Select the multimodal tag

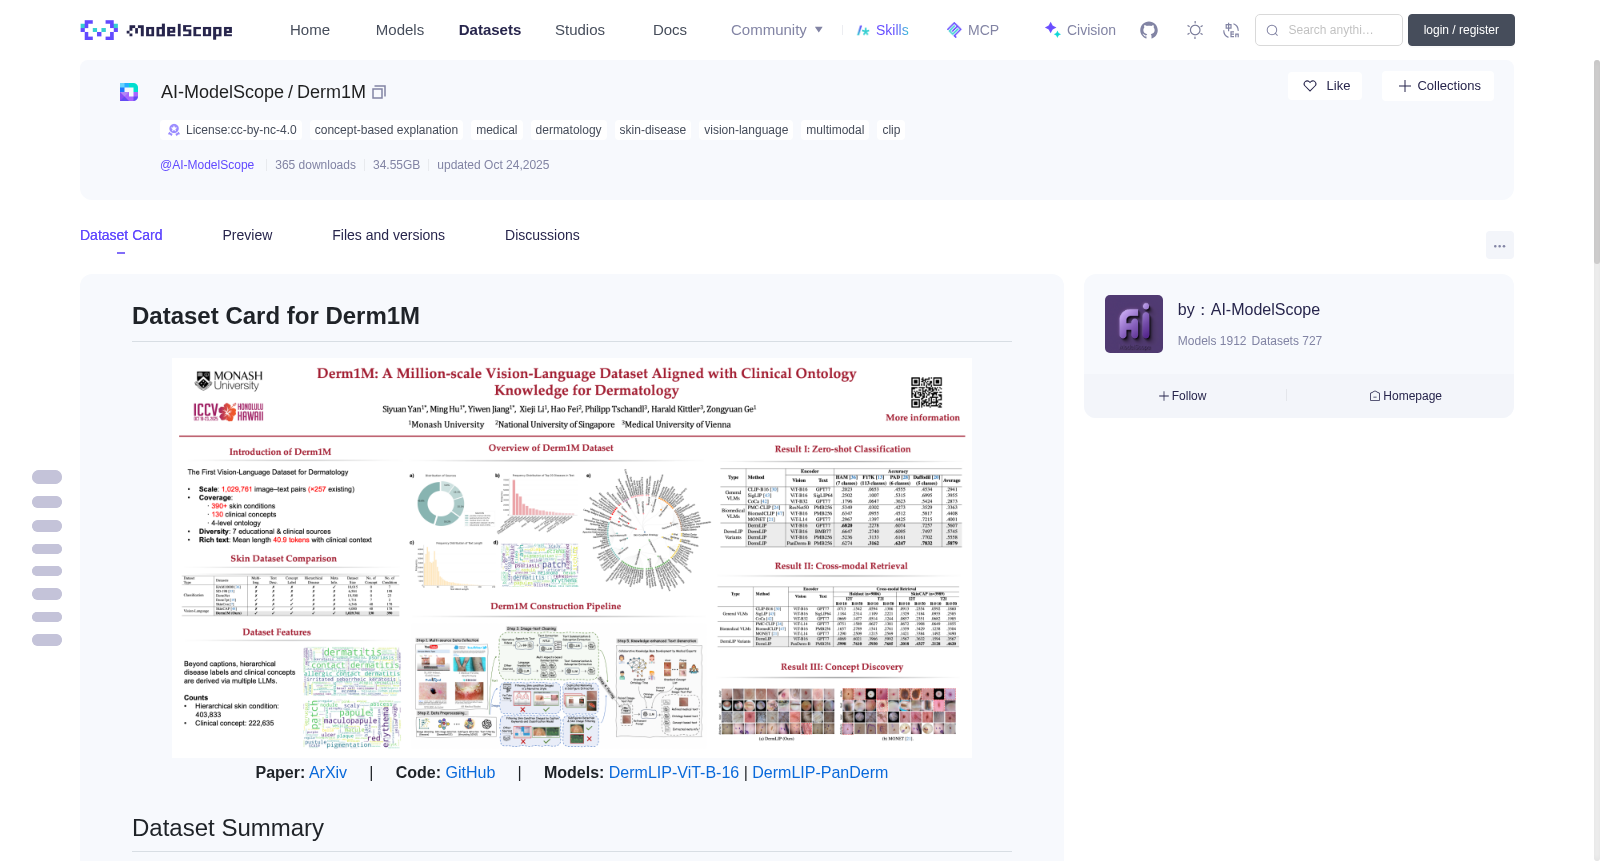[x=835, y=130]
